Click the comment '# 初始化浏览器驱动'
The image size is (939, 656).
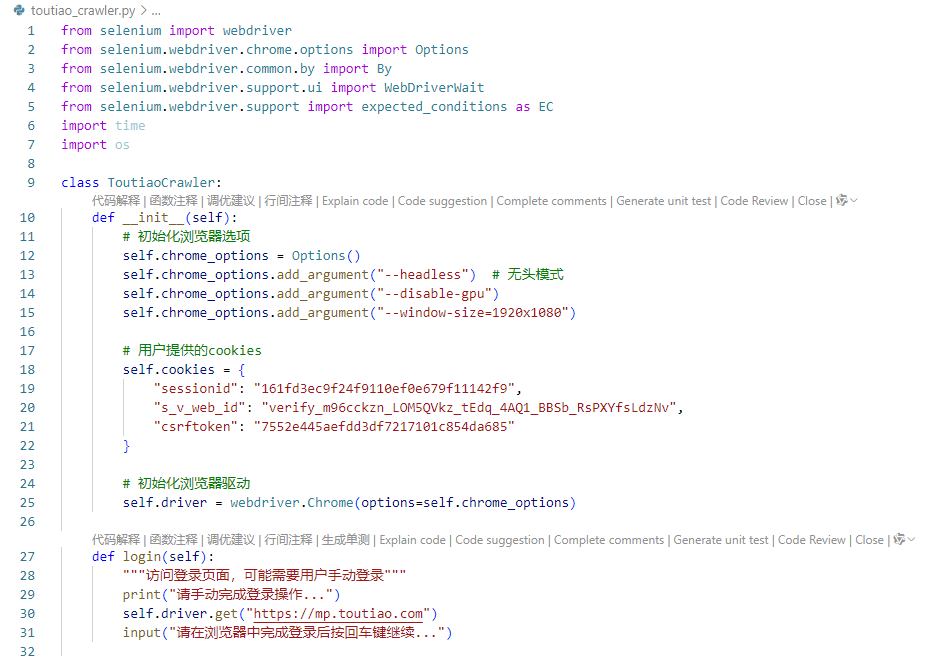coord(186,483)
